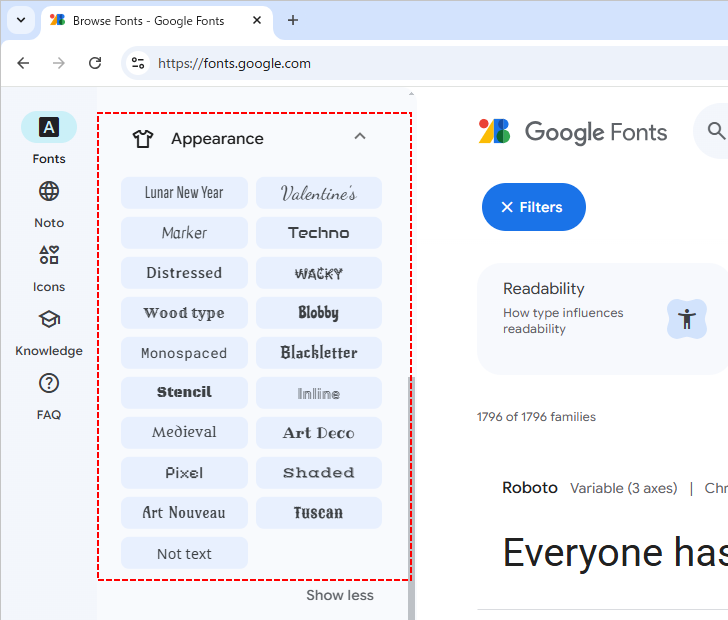Click the 1796 of 1796 families text
The width and height of the screenshot is (728, 620).
pyautogui.click(x=536, y=417)
